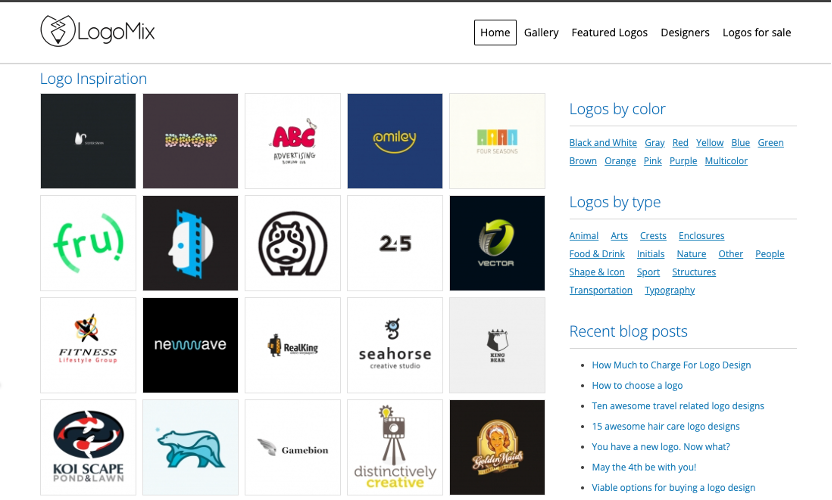Browse People type logos
This screenshot has width=832, height=500.
tap(769, 254)
